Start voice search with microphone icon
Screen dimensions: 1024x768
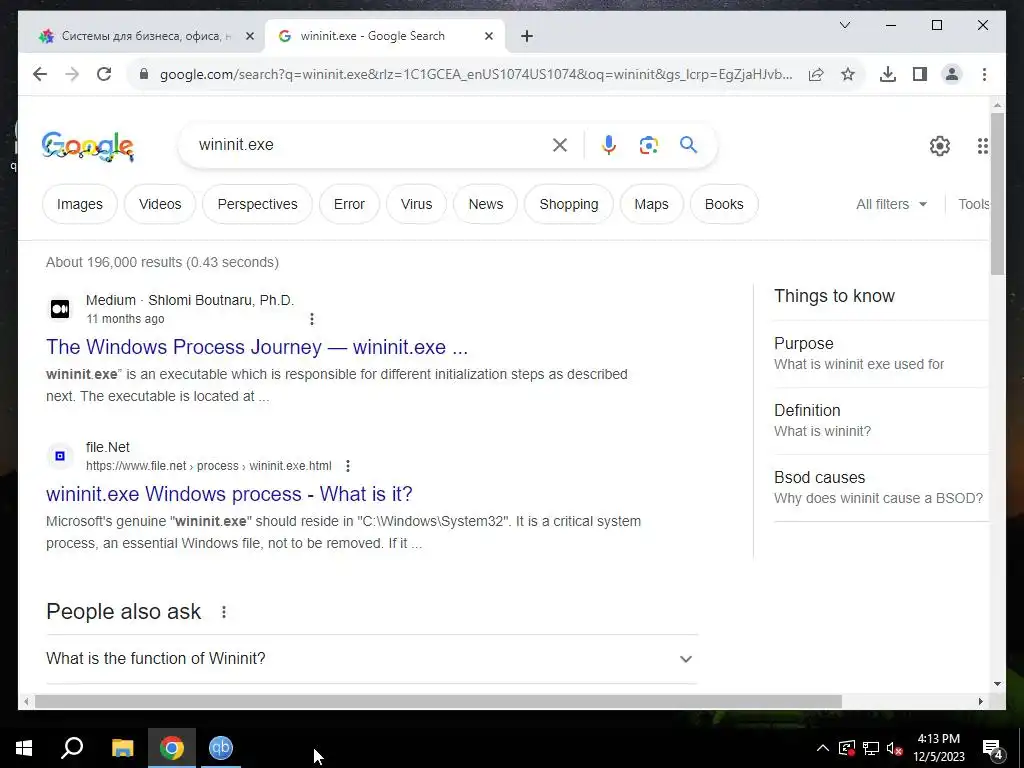coord(608,145)
